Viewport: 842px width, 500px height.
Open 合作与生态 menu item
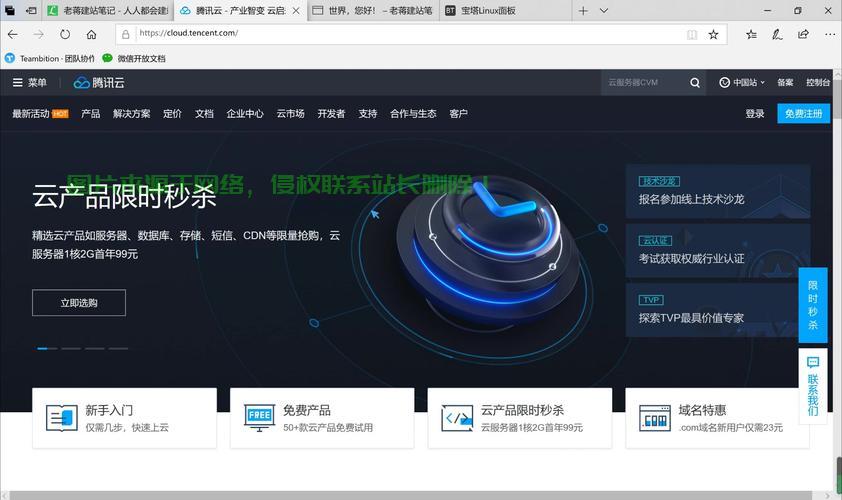point(413,113)
